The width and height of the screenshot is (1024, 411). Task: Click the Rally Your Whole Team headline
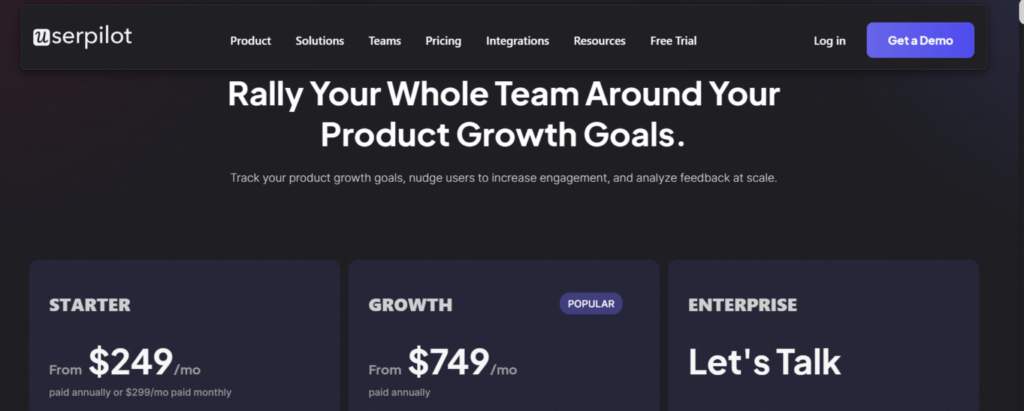coord(504,114)
